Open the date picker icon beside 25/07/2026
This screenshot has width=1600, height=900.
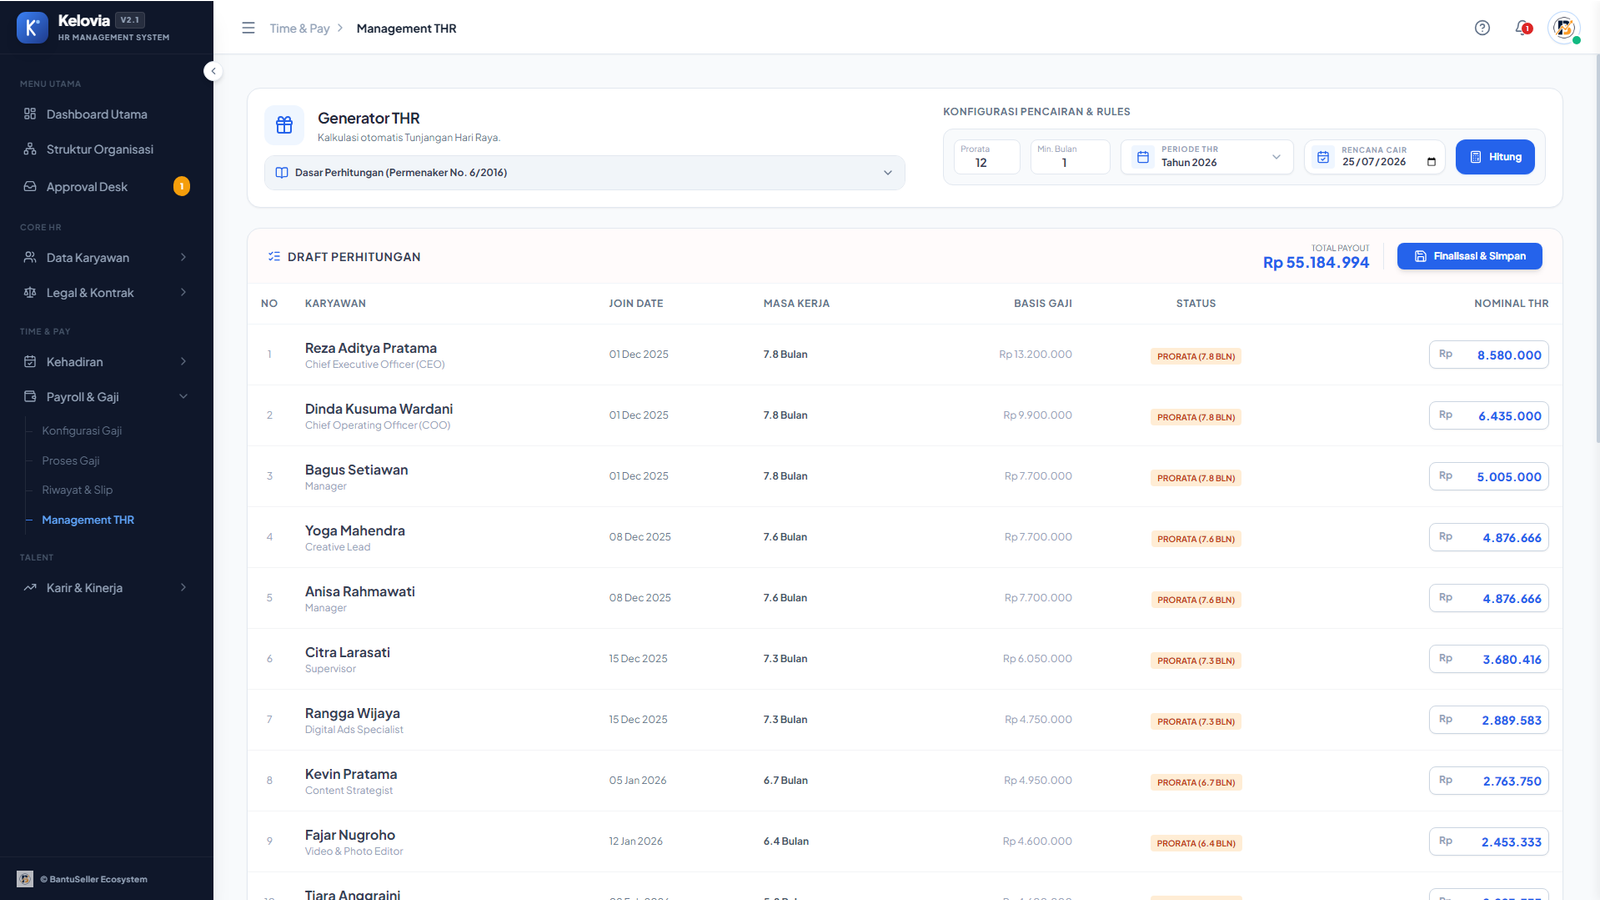pyautogui.click(x=1431, y=162)
